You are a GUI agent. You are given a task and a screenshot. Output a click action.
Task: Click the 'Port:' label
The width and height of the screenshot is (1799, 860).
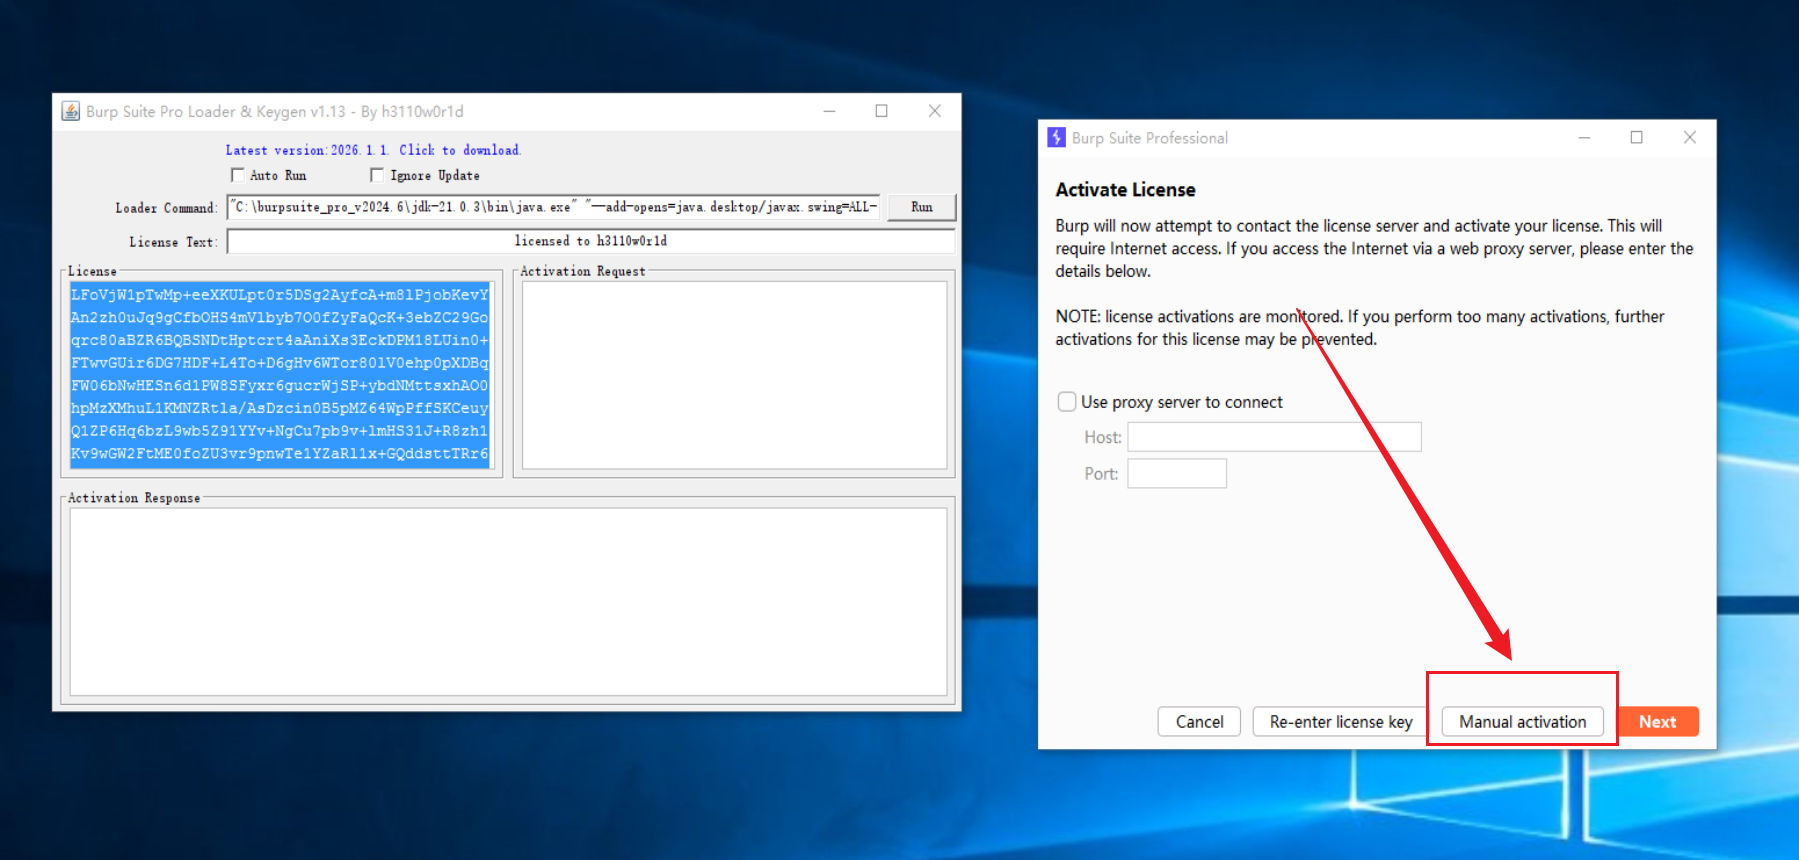(x=1101, y=474)
